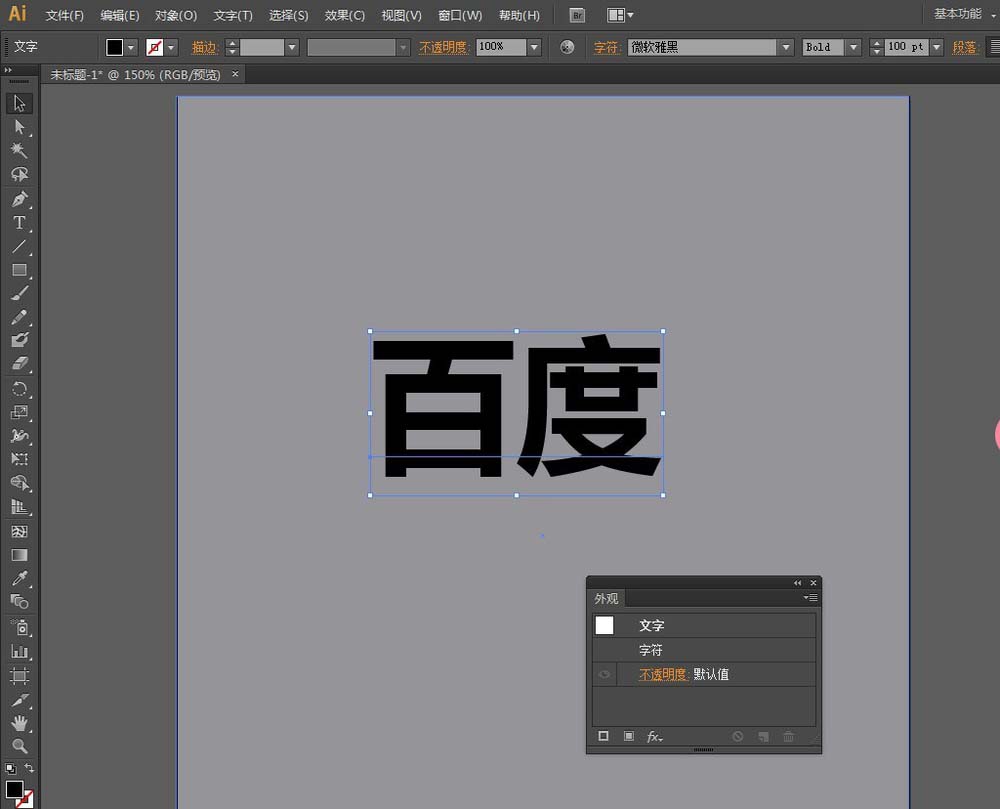Select the Shape Builder tool
The height and width of the screenshot is (809, 1000).
[x=19, y=483]
